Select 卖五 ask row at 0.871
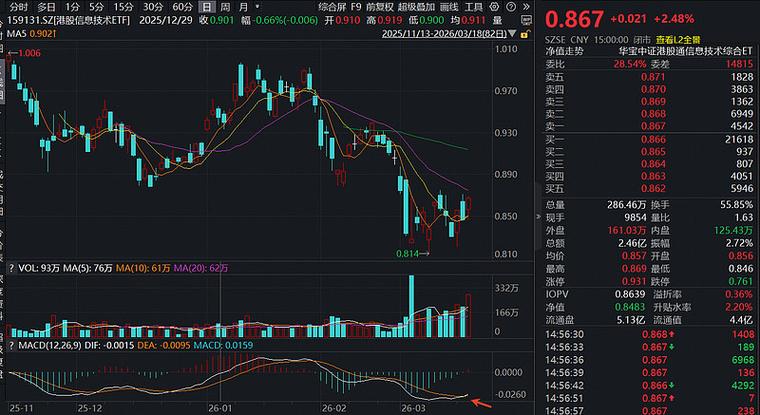Viewport: 760px width, 415px height. [649, 77]
